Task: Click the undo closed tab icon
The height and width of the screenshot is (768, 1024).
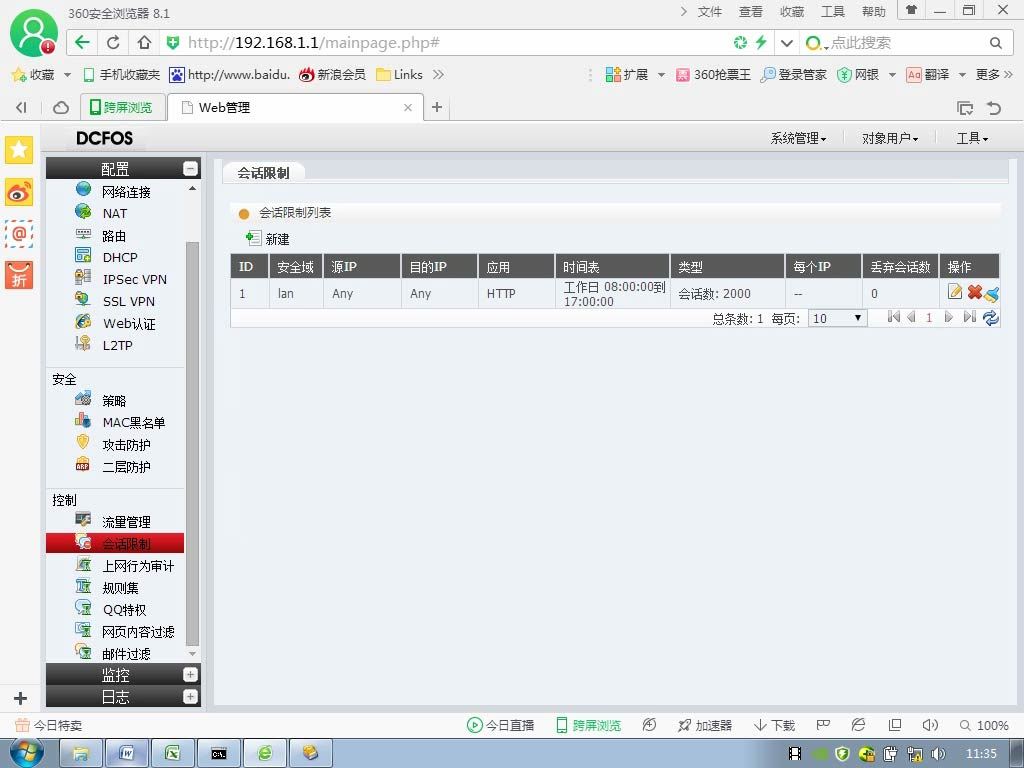Action: [994, 108]
